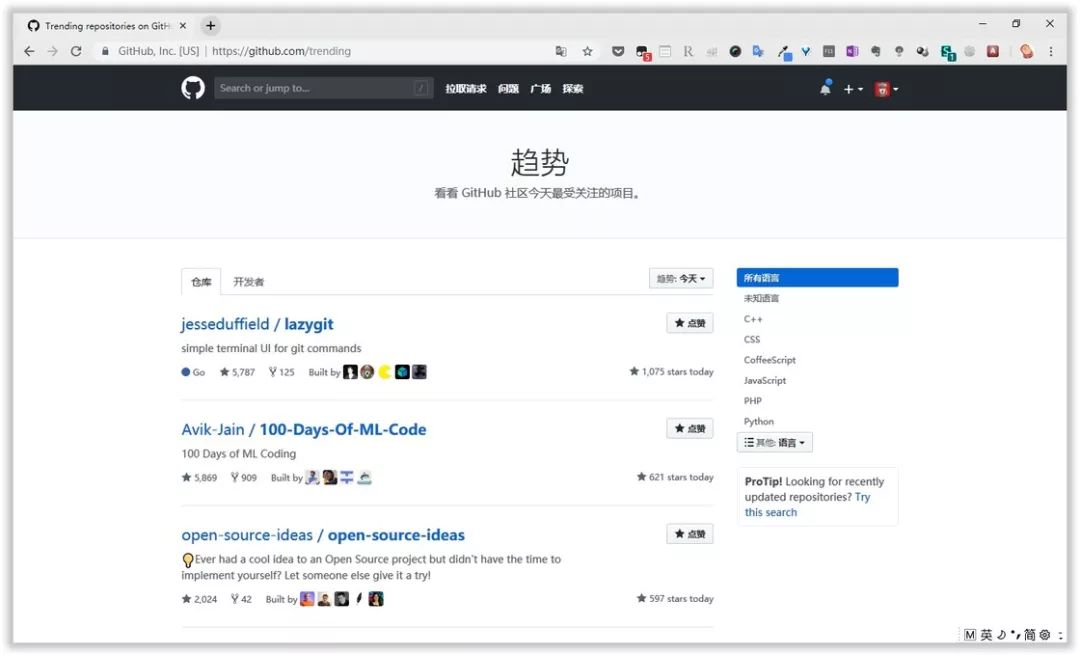Click the gray R extension icon
This screenshot has width=1080, height=656.
click(x=688, y=51)
